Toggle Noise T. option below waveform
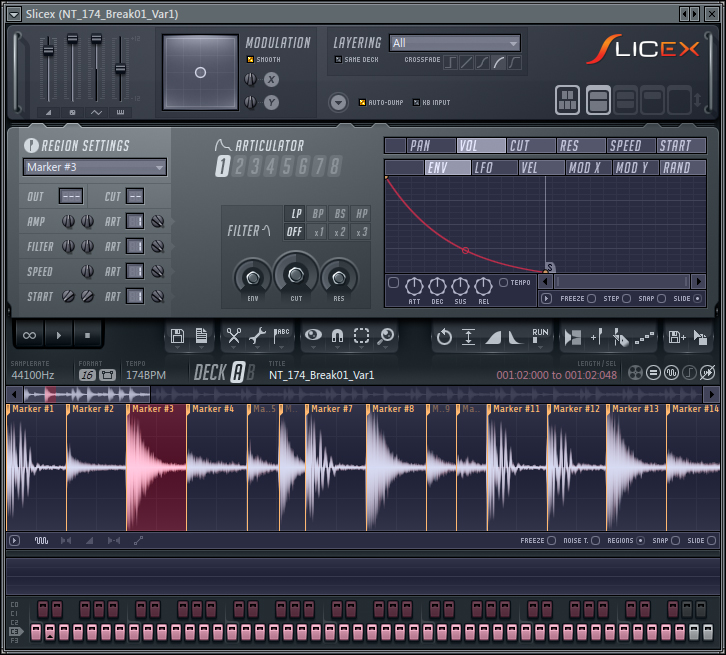The width and height of the screenshot is (726, 655). [595, 540]
